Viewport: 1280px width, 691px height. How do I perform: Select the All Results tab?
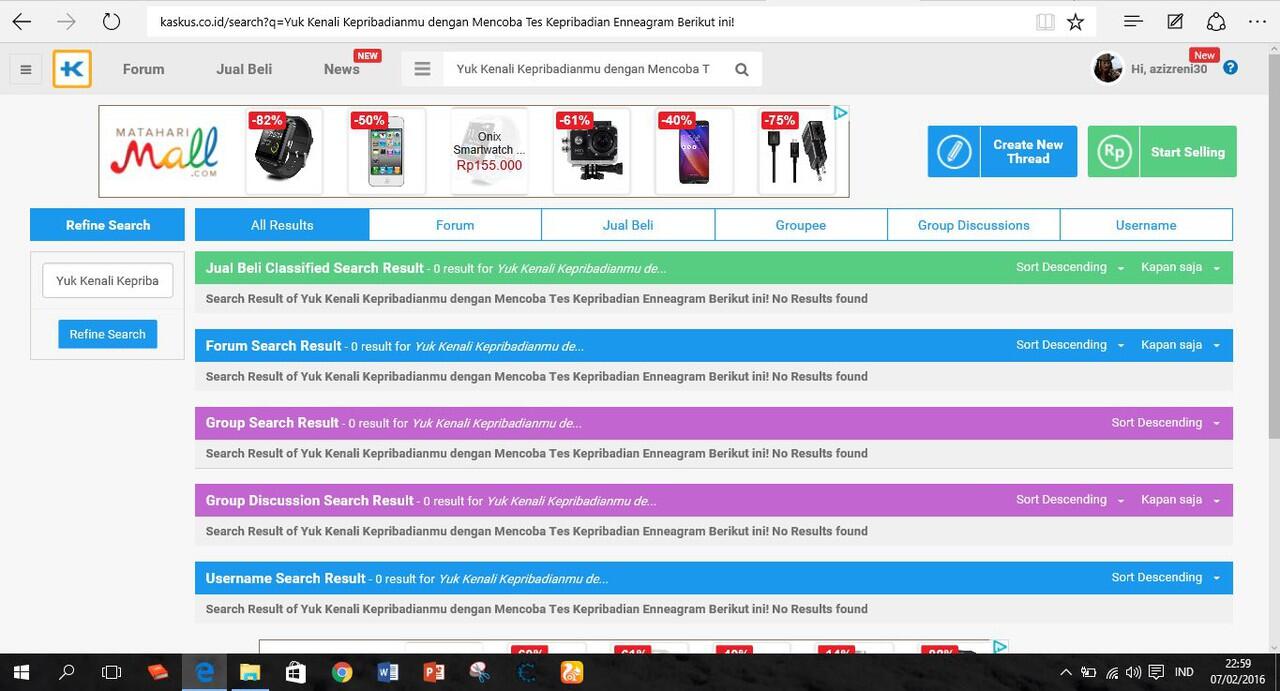tap(282, 225)
